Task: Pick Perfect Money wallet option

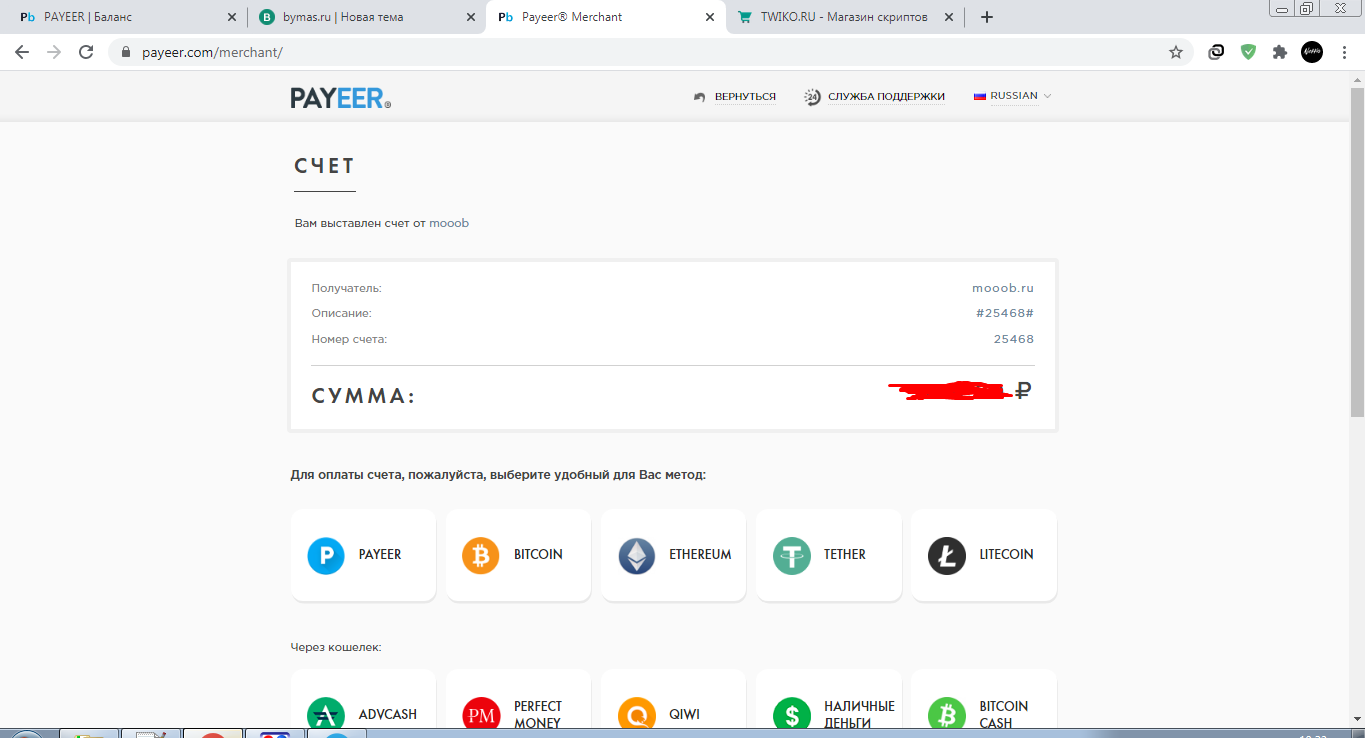Action: pyautogui.click(x=481, y=714)
